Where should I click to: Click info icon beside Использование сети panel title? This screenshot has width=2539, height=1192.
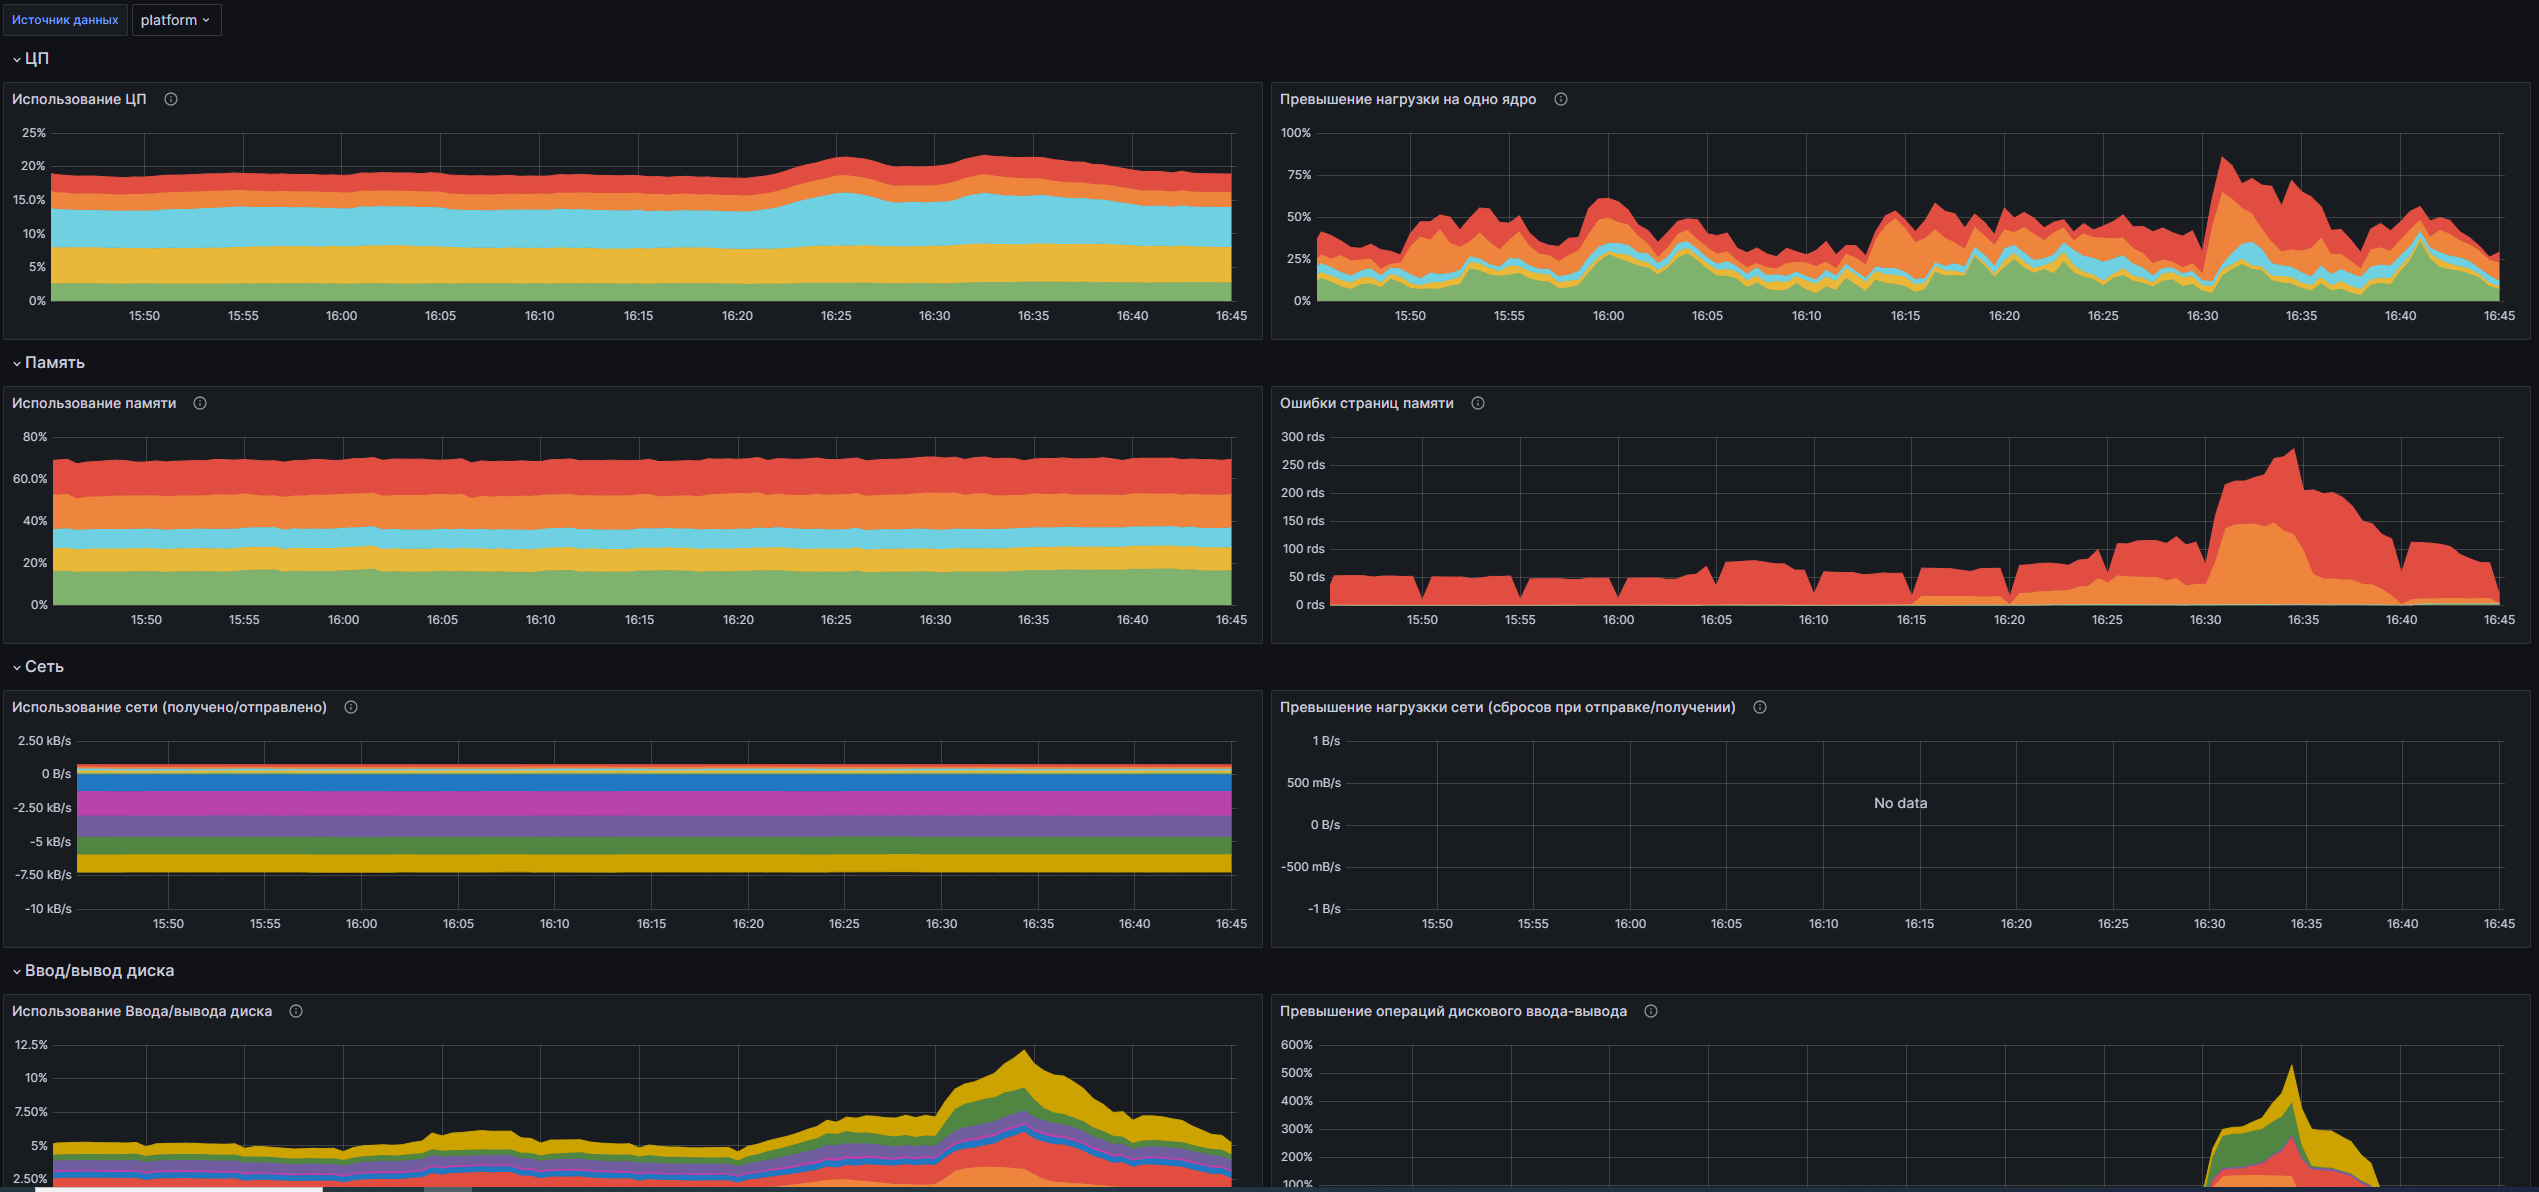click(x=351, y=707)
